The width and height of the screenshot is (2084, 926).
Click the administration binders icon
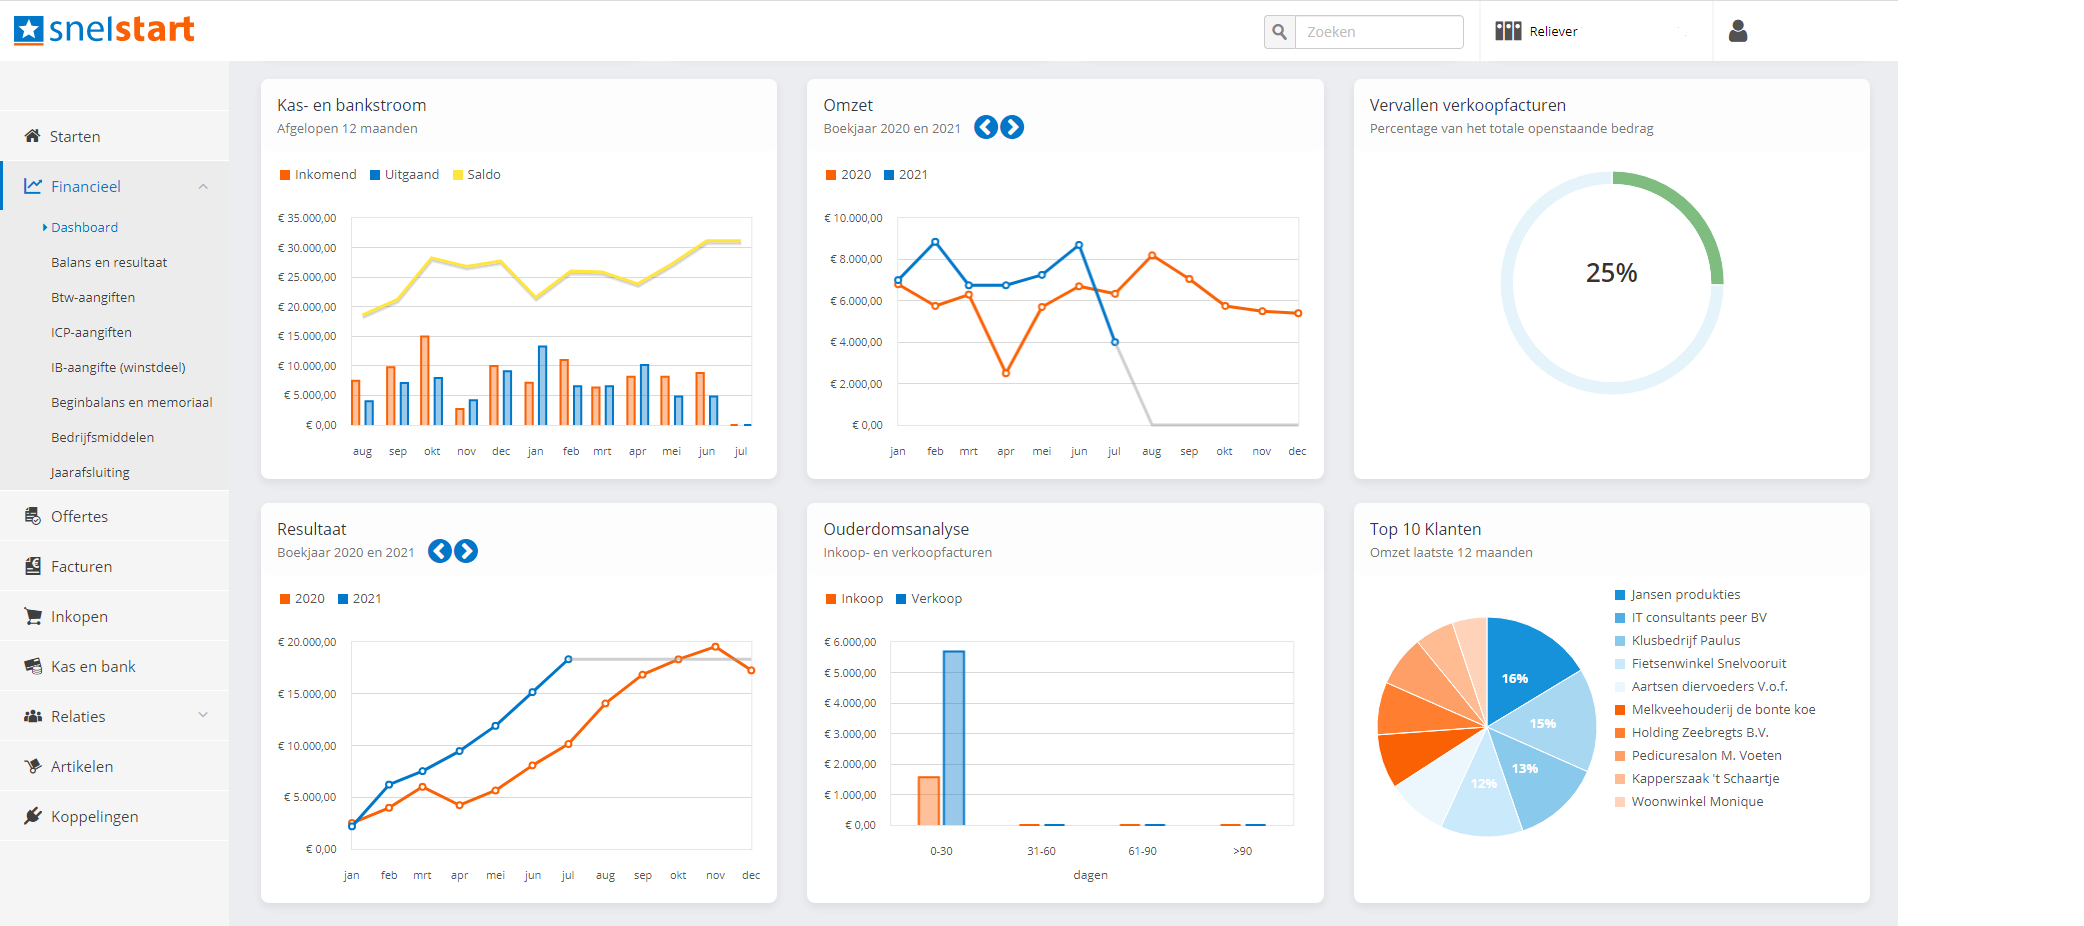click(x=1508, y=31)
